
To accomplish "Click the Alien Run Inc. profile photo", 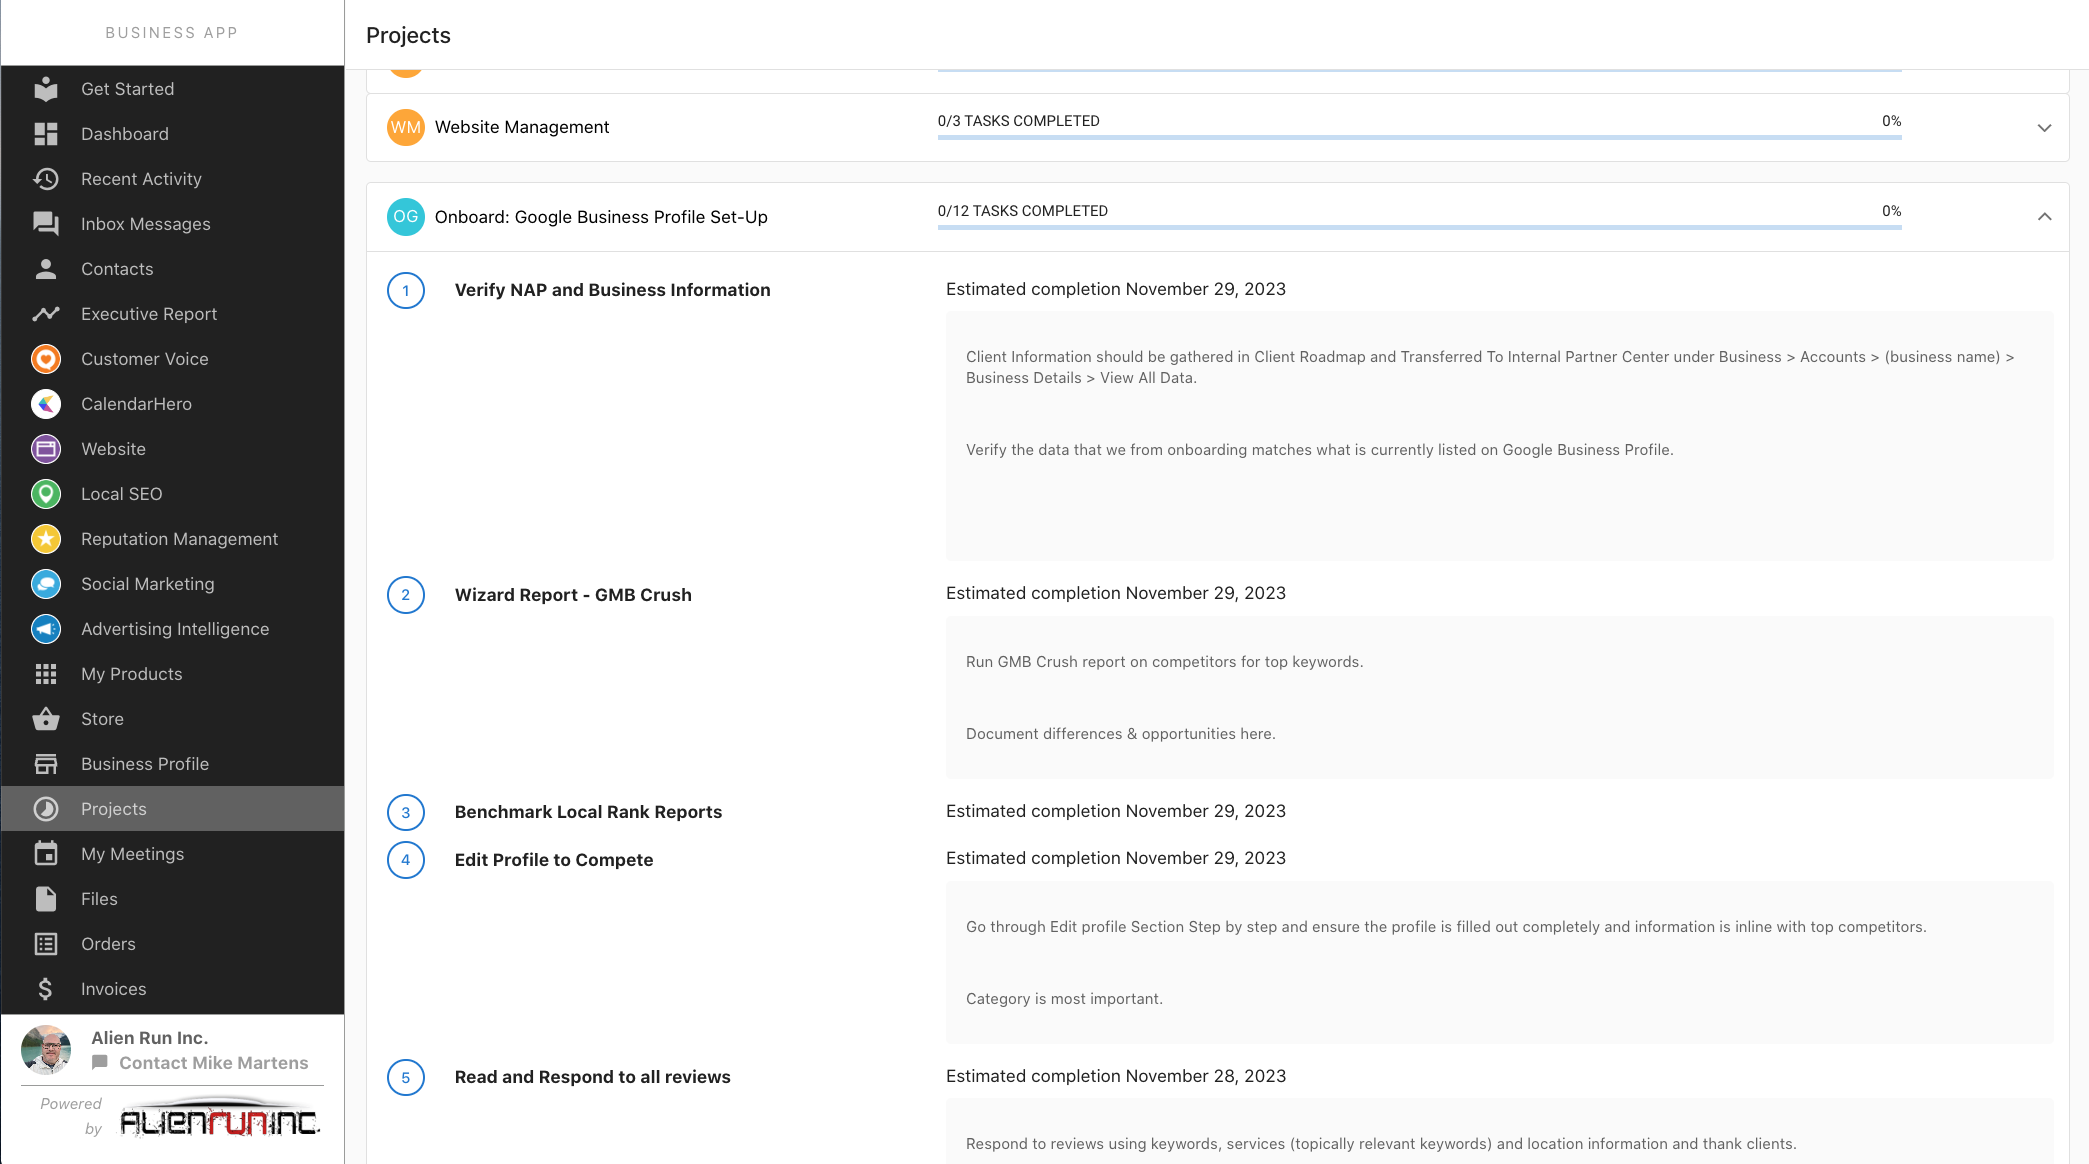I will [46, 1050].
